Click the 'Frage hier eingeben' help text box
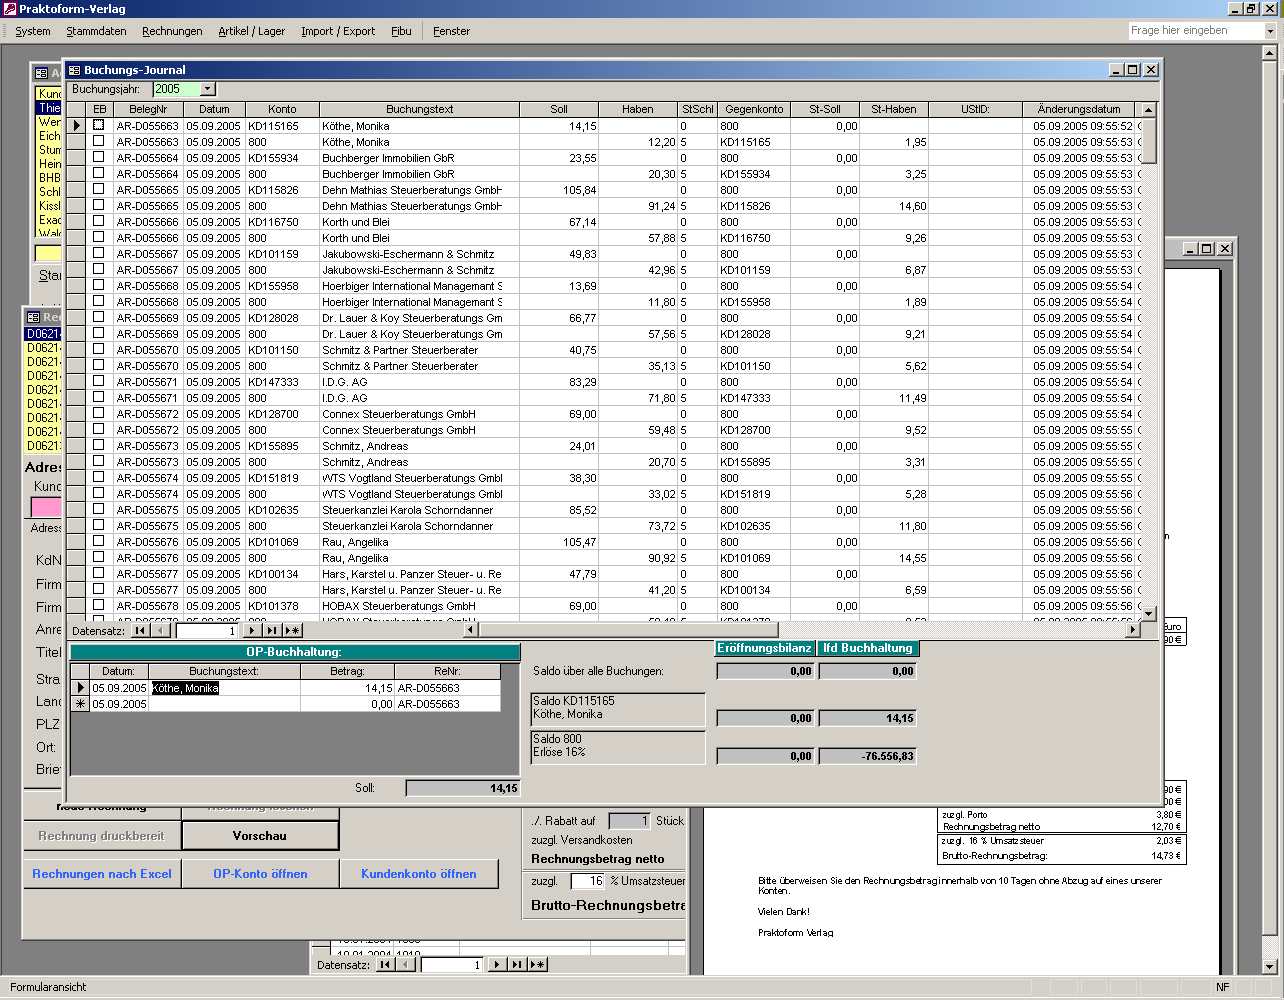The height and width of the screenshot is (1000, 1284). coord(1196,31)
